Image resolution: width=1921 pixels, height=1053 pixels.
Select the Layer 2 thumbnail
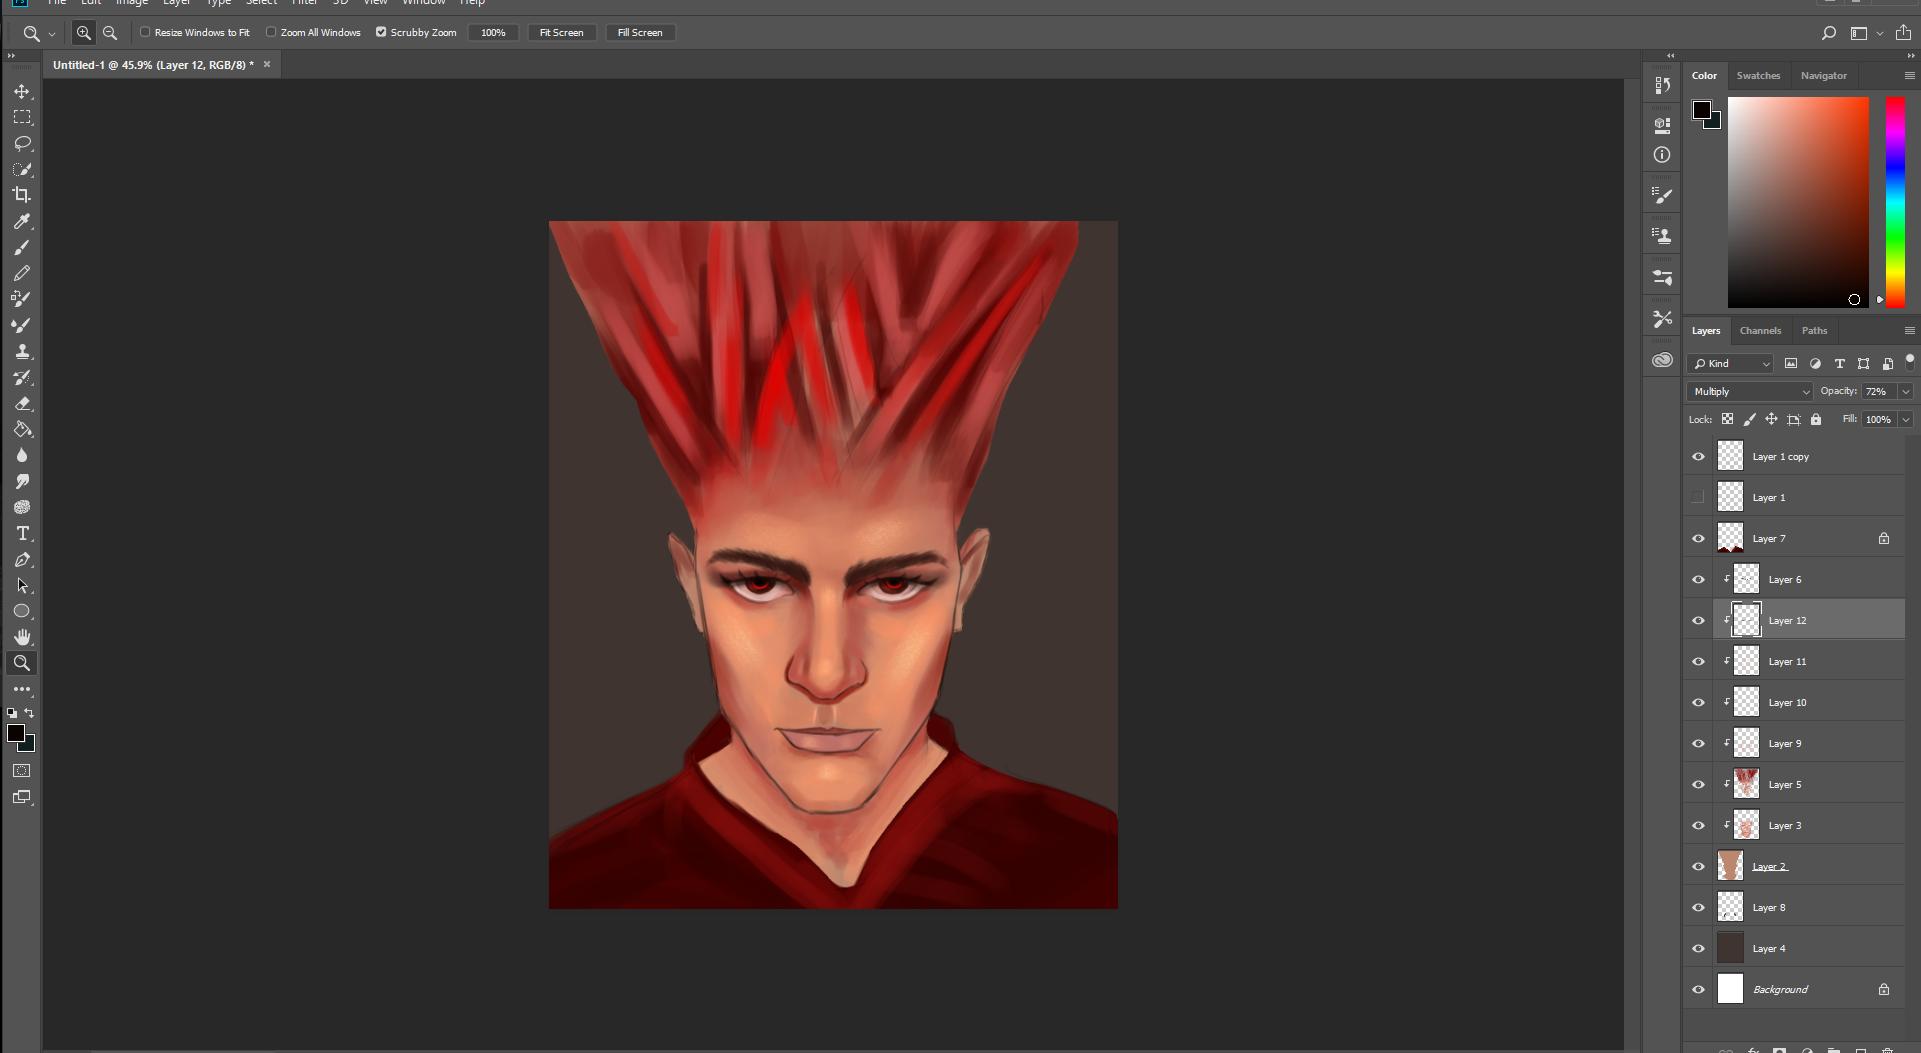1730,866
